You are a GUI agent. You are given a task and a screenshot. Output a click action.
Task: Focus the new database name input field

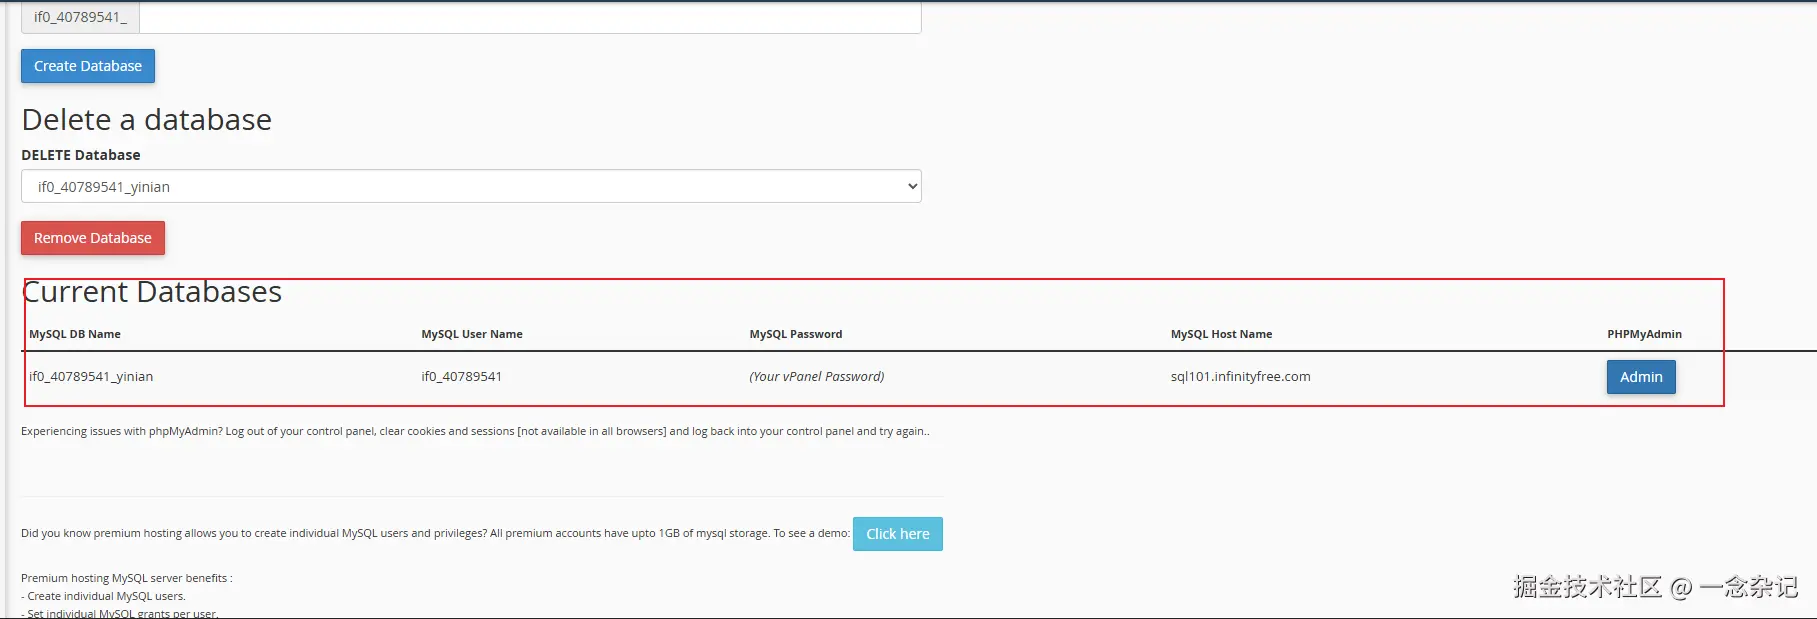click(x=530, y=17)
